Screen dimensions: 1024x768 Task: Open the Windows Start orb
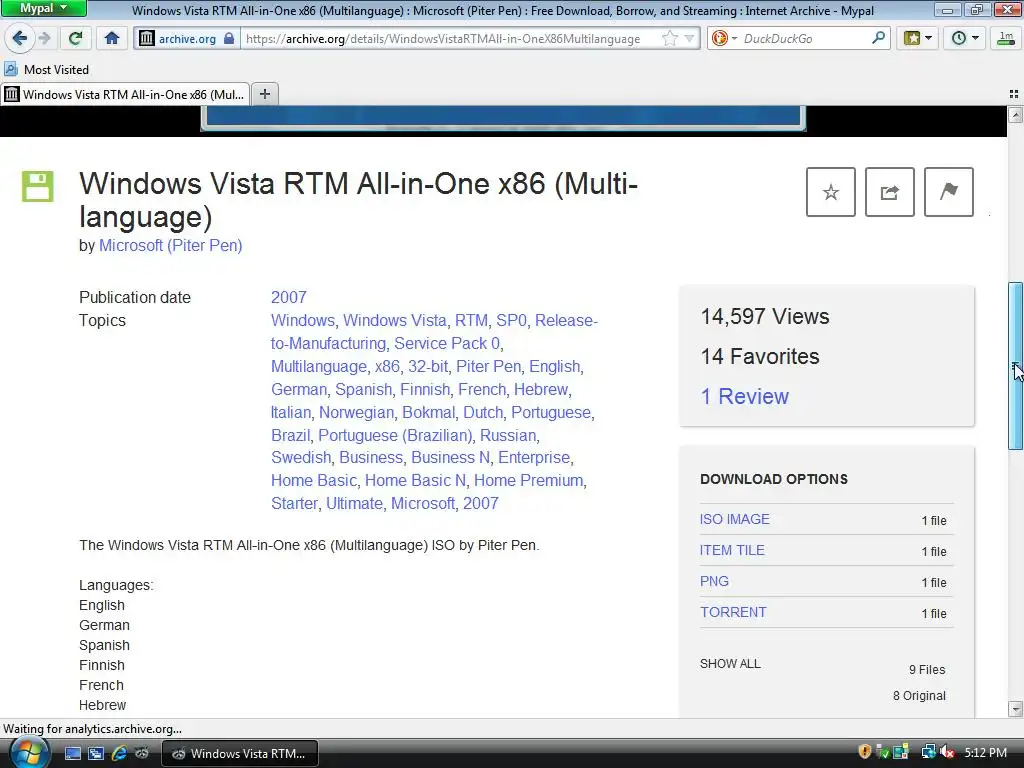[x=29, y=753]
